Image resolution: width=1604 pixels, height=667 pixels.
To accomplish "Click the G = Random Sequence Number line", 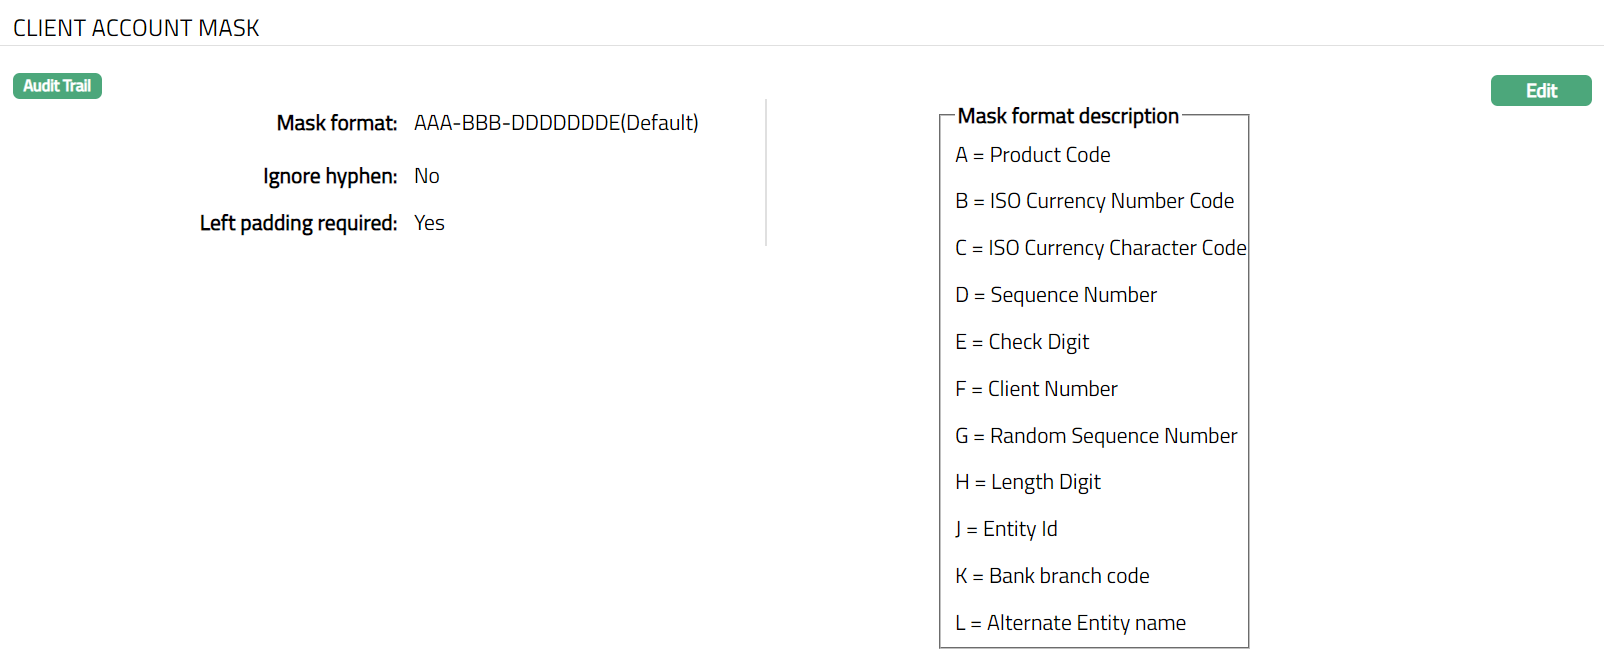I will click(1096, 436).
